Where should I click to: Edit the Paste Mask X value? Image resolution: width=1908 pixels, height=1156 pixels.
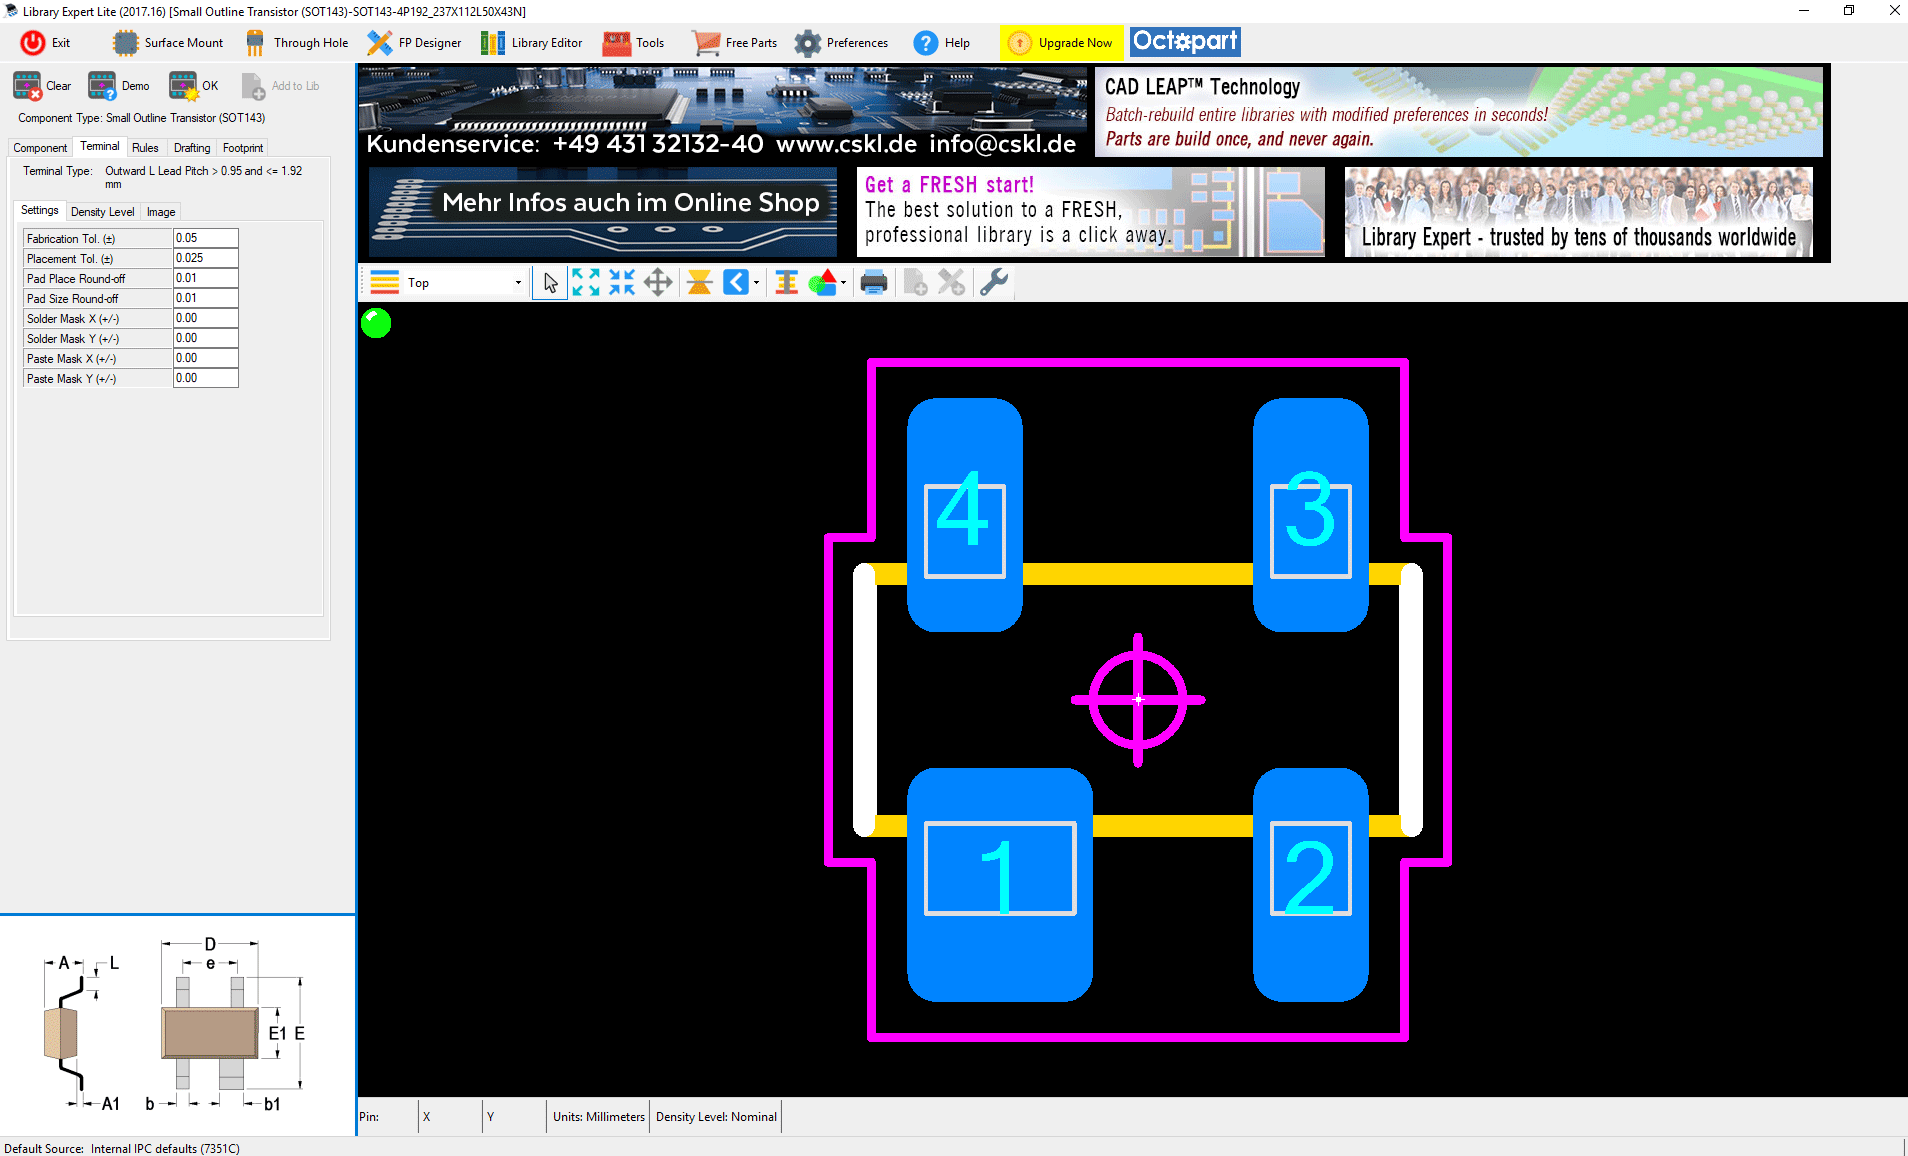click(x=206, y=358)
